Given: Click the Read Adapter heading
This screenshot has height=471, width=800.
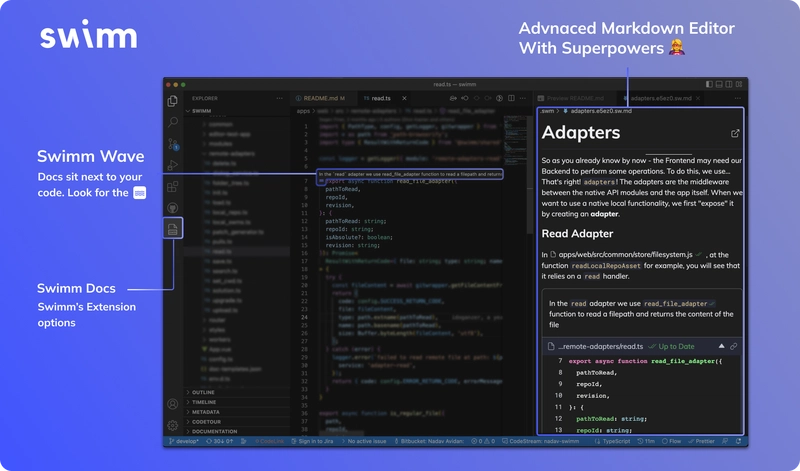Looking at the screenshot, I should click(577, 234).
